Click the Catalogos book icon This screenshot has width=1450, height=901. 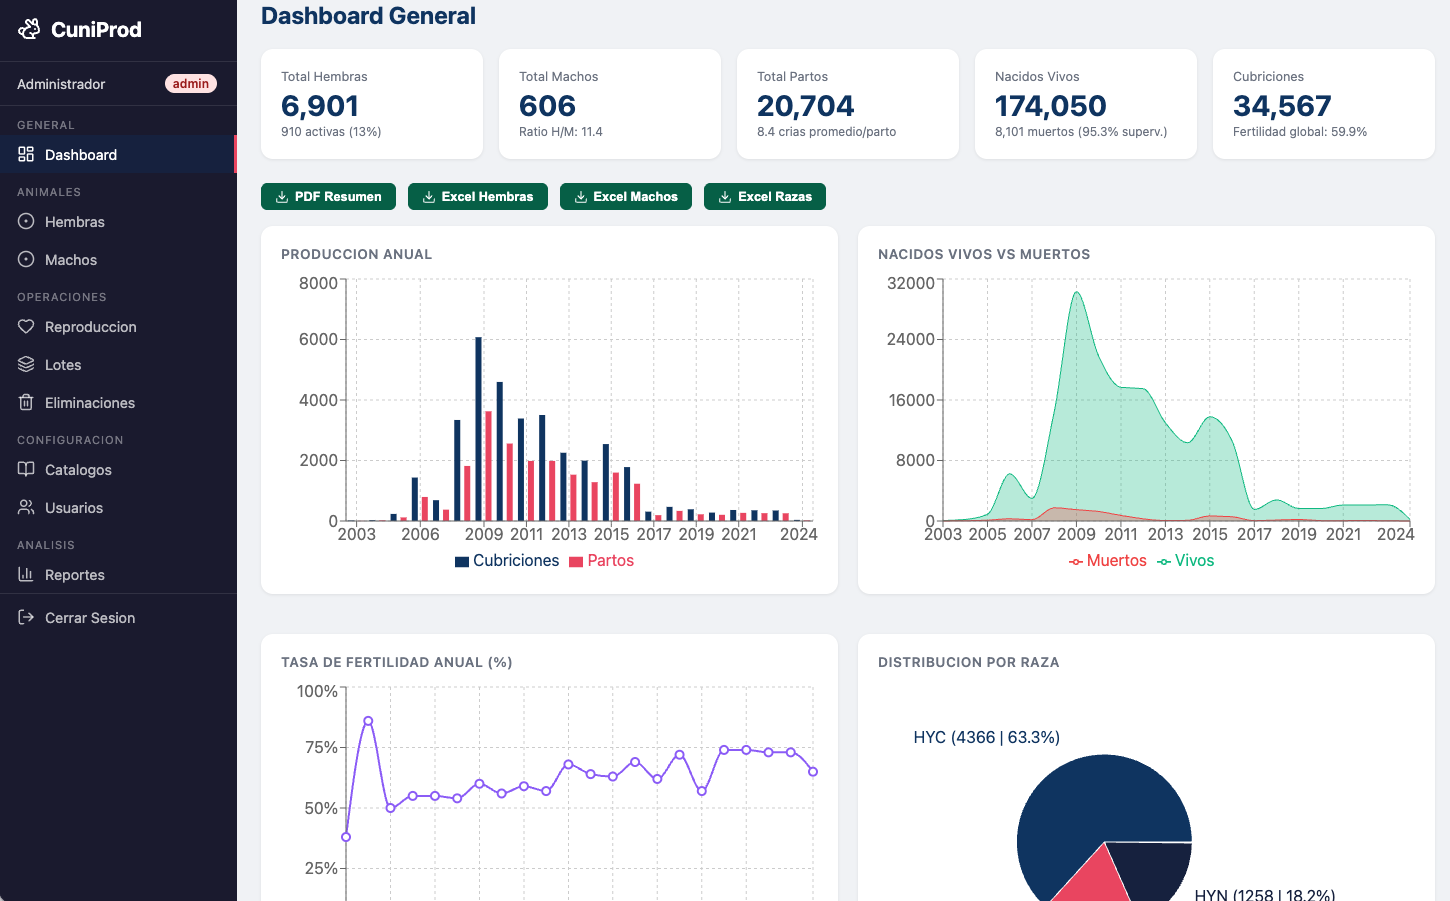pos(26,469)
